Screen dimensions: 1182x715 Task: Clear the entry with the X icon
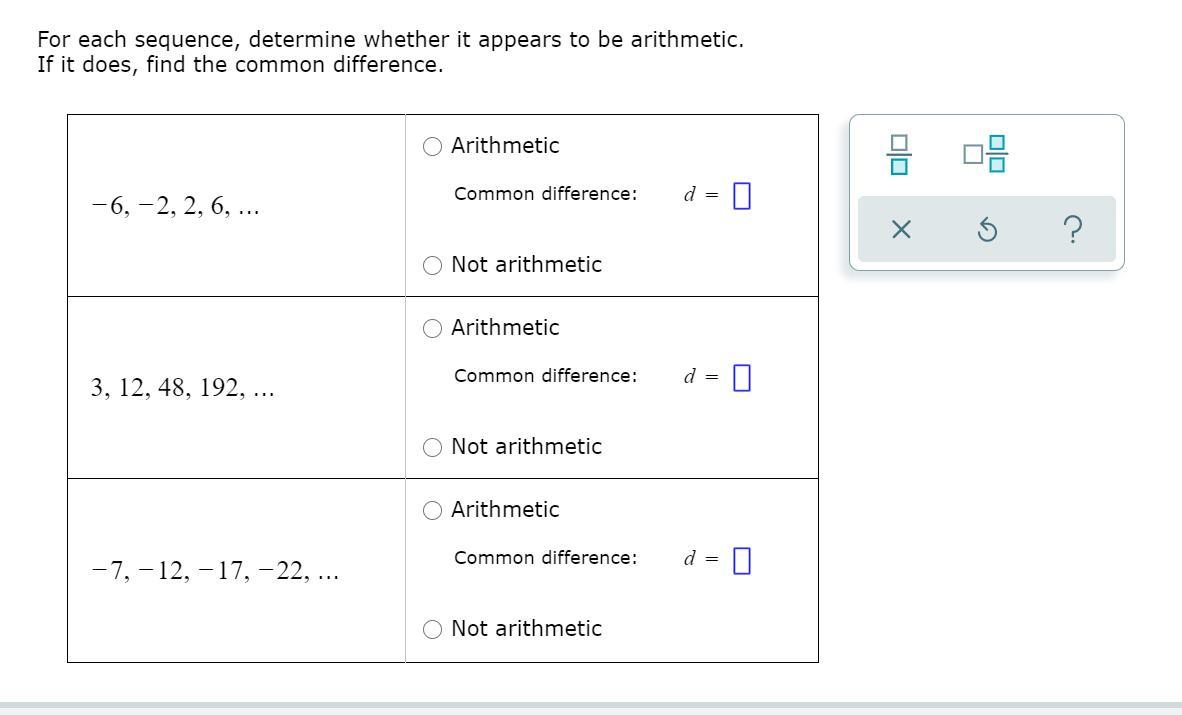pos(900,231)
